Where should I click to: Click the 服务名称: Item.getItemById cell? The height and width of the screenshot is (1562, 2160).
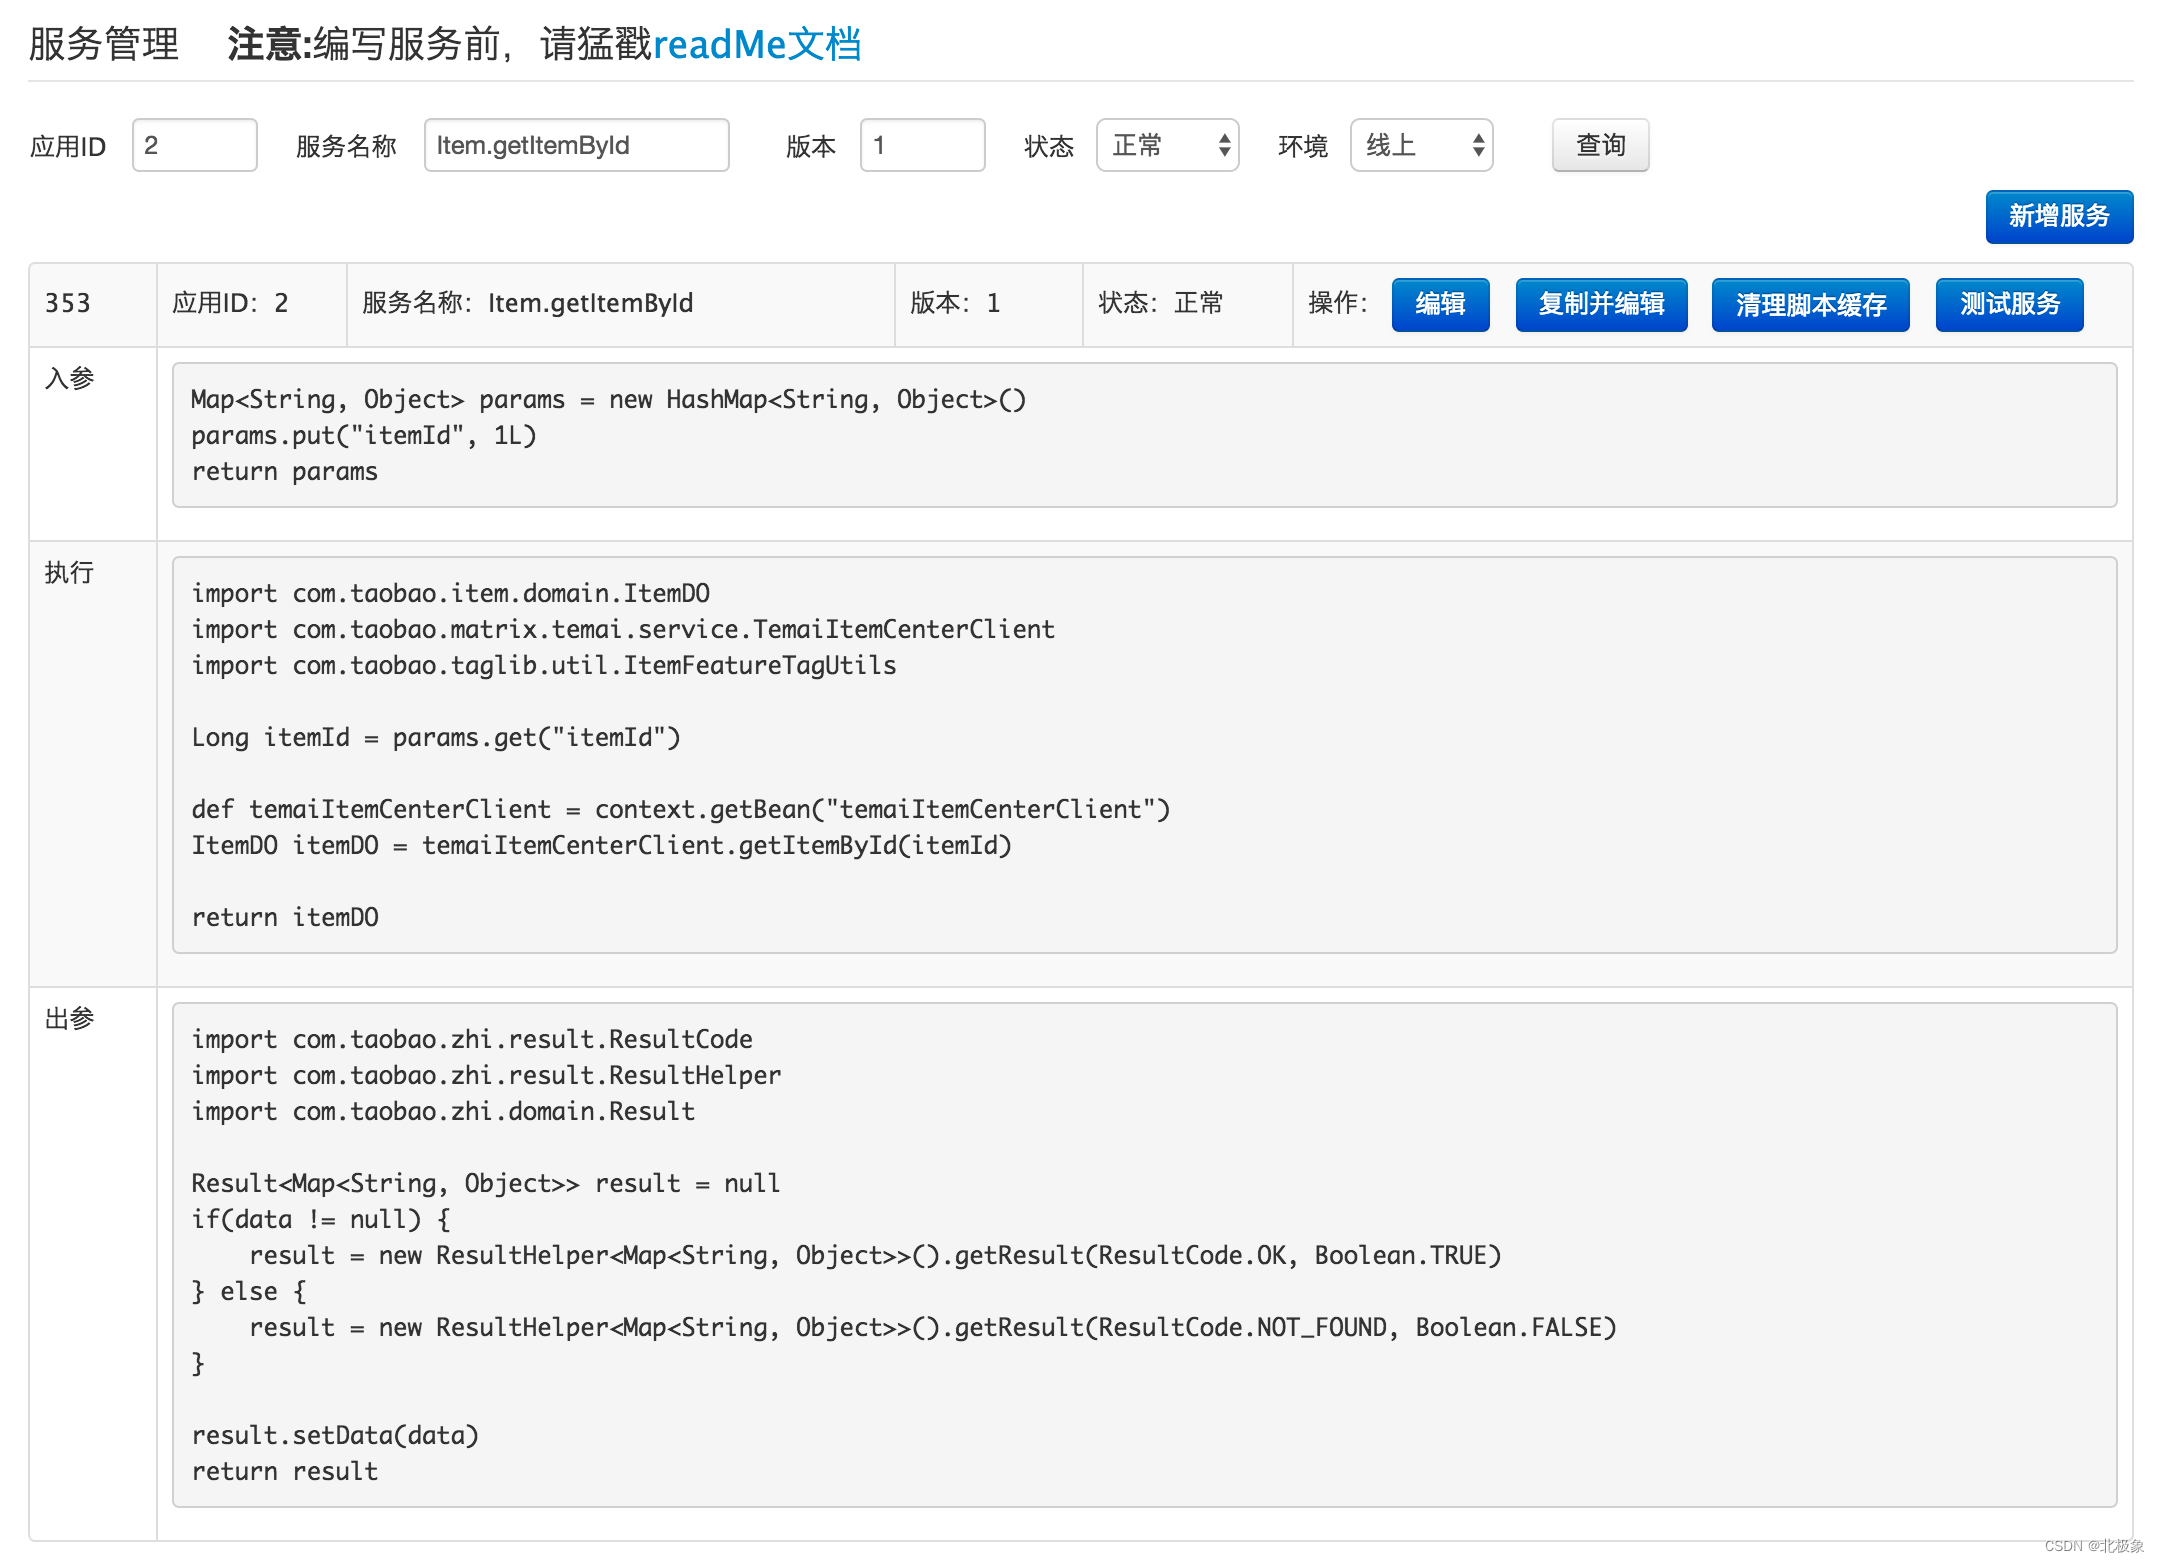pyautogui.click(x=621, y=304)
